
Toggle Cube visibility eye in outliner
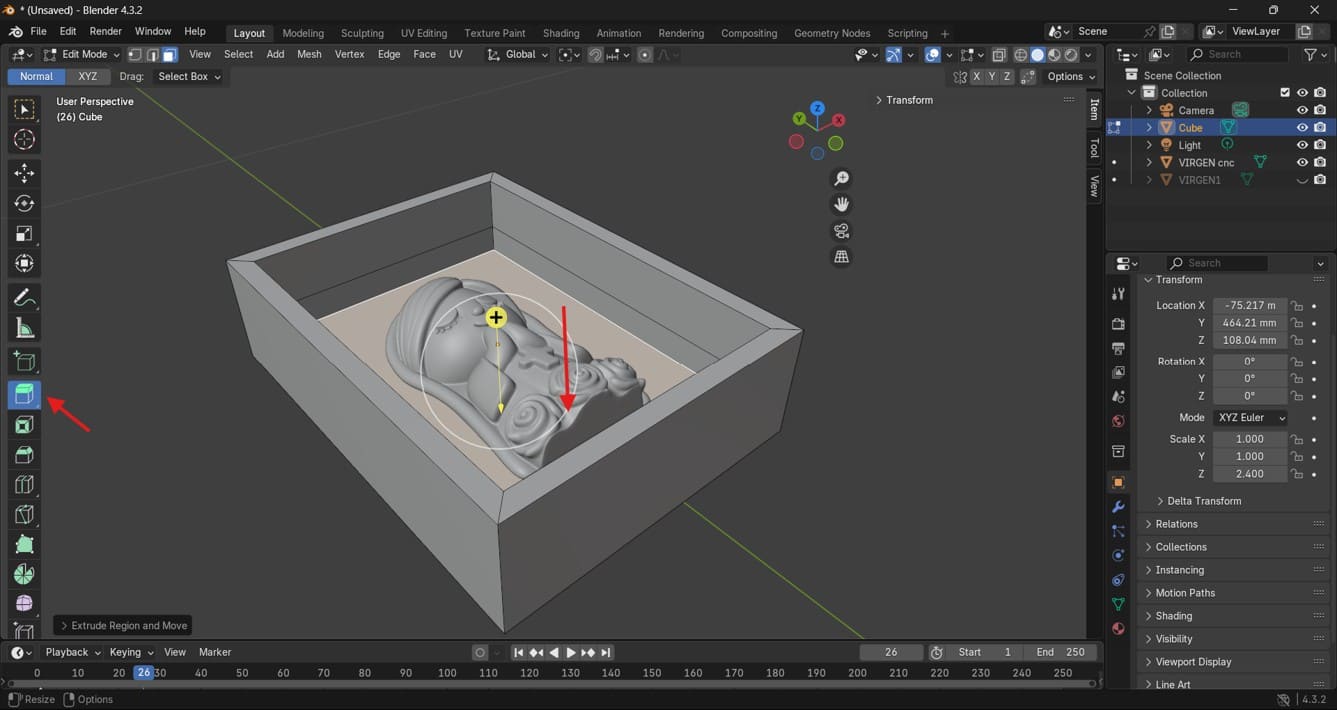[1302, 128]
